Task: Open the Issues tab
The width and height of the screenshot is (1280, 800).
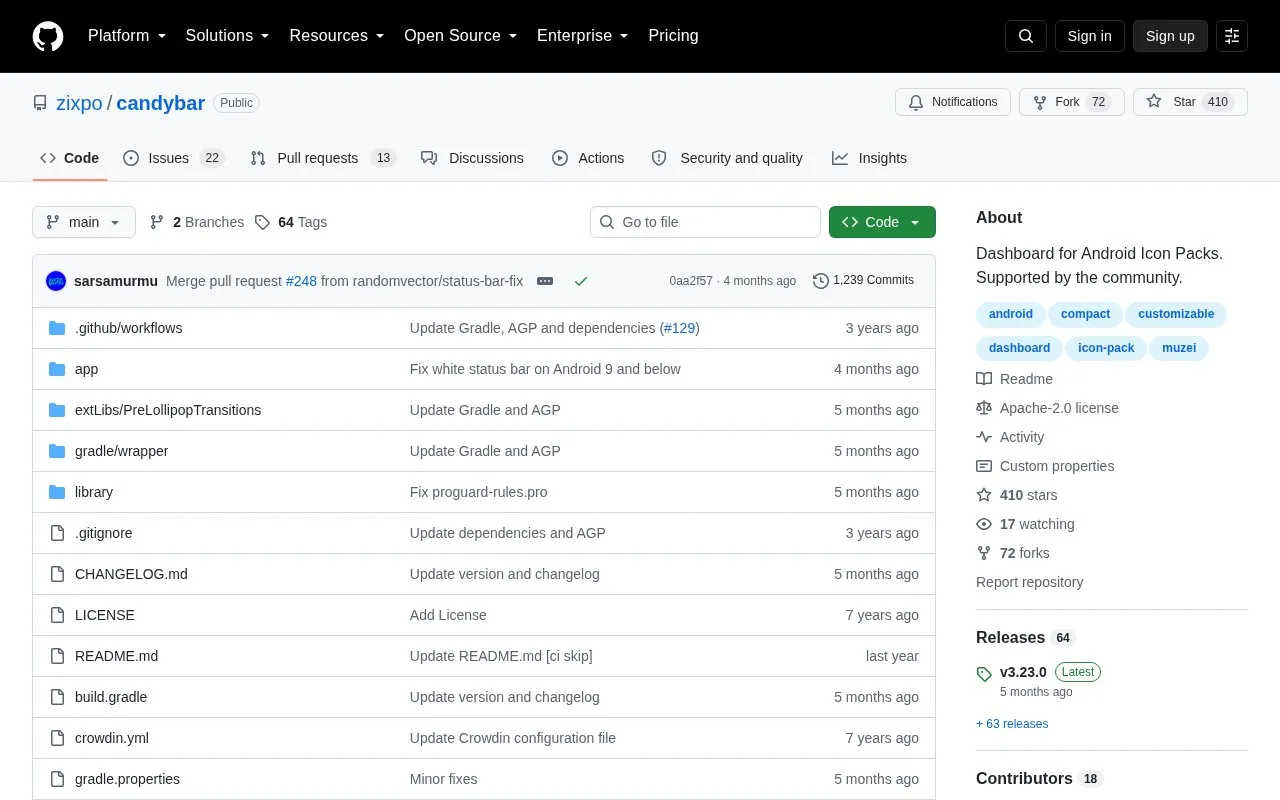Action: tap(174, 158)
